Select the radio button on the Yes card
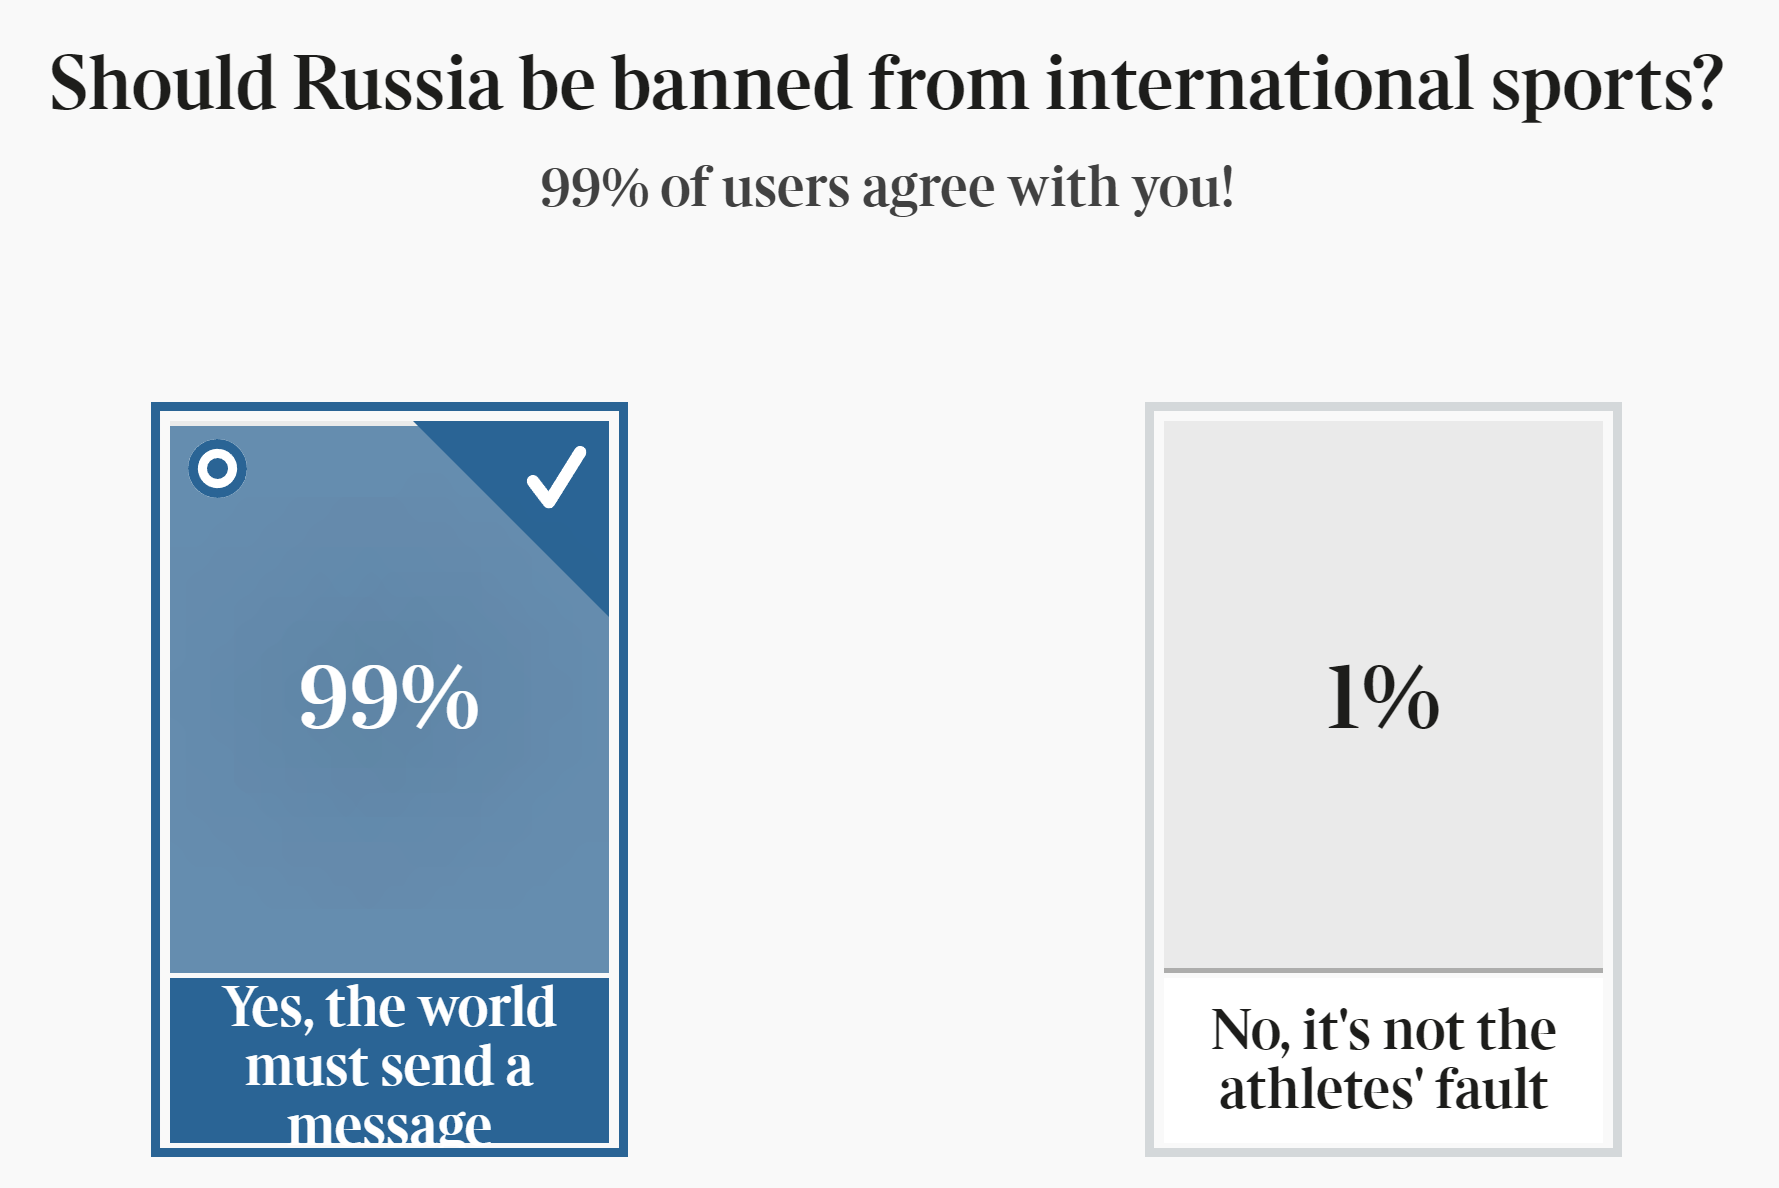This screenshot has width=1779, height=1188. 217,468
